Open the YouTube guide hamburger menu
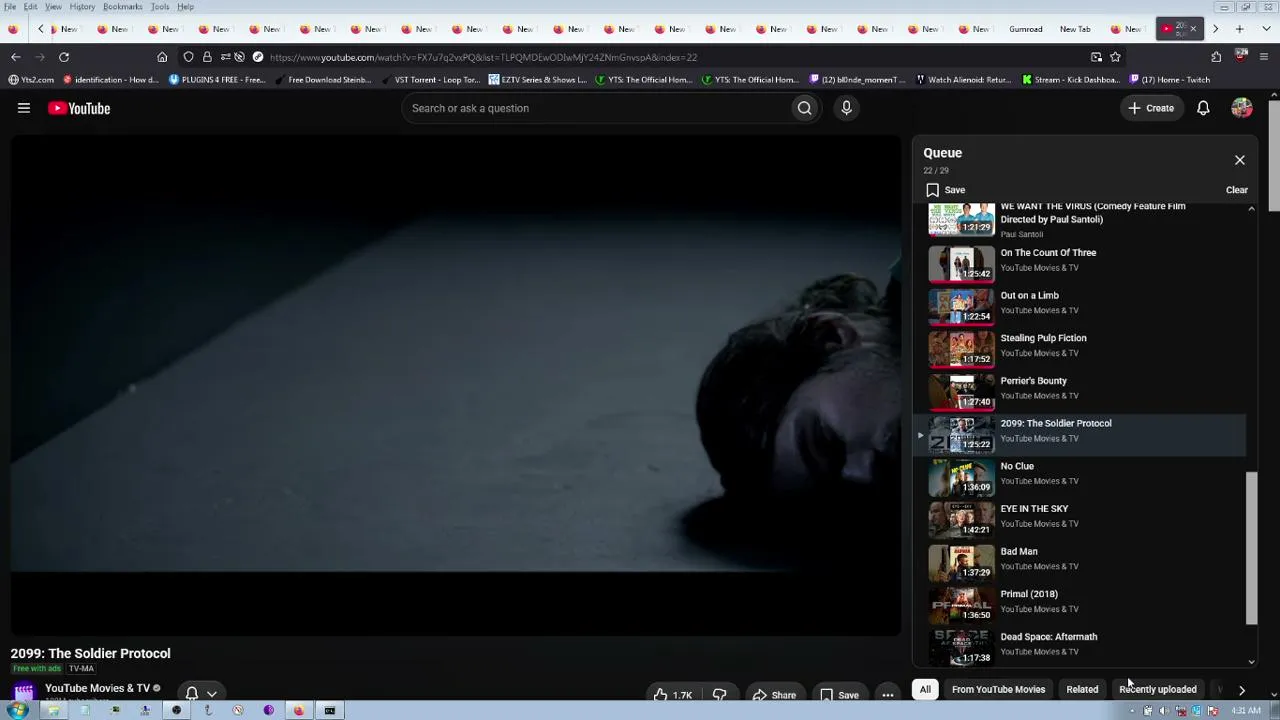The image size is (1280, 720). [x=24, y=108]
